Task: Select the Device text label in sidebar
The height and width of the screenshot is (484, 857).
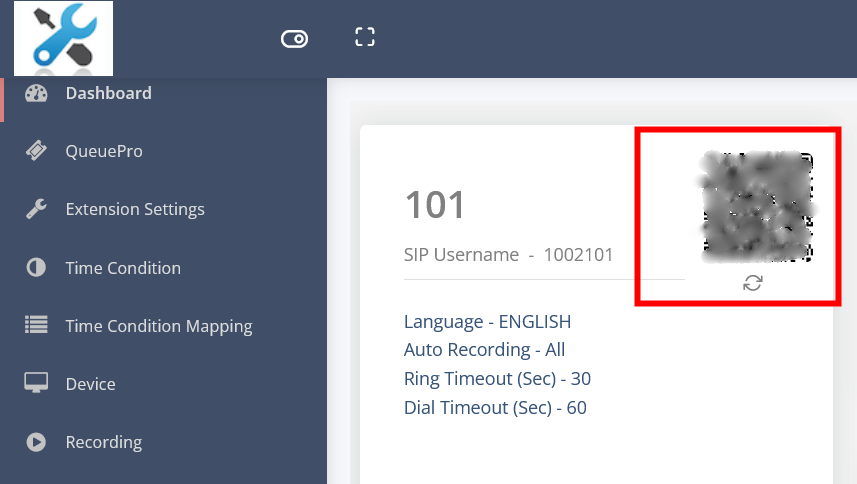Action: [x=90, y=384]
